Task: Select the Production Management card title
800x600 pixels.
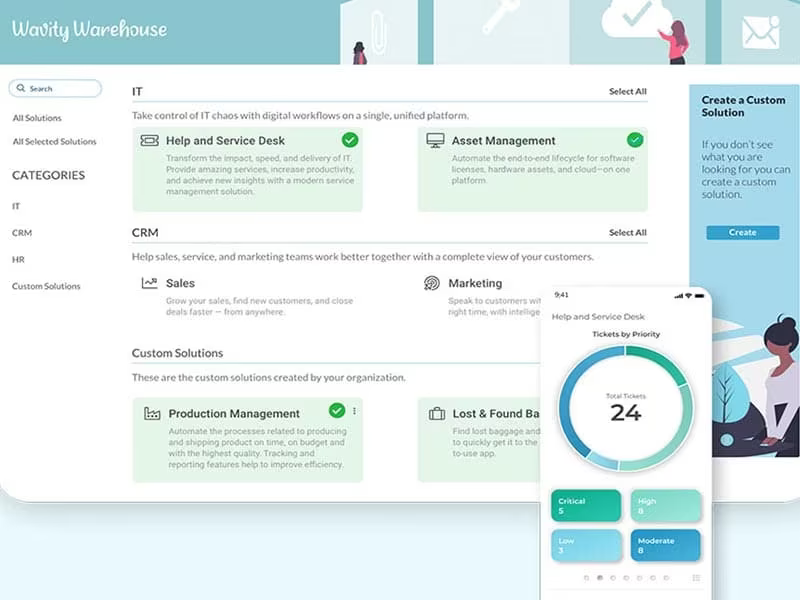Action: click(x=234, y=414)
